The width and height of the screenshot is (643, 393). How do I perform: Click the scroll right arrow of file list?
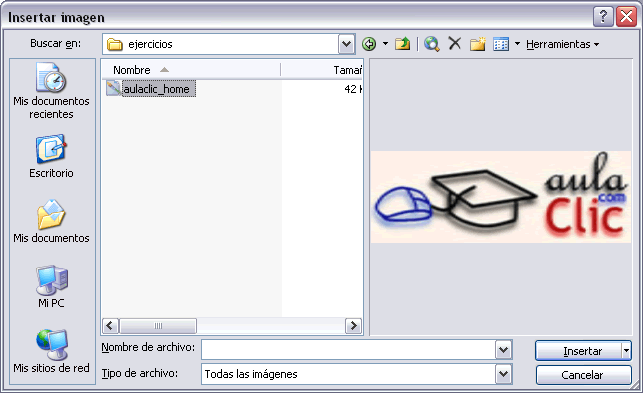pos(353,326)
